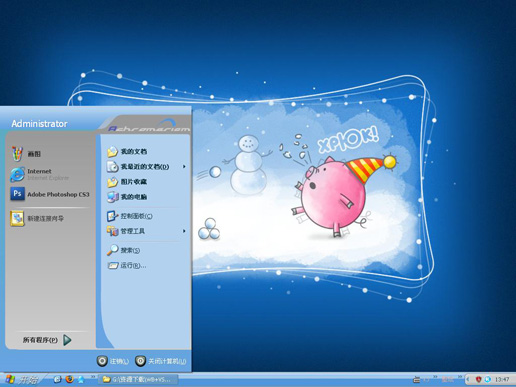Expand Quick Launch overflow chevron
Image resolution: width=516 pixels, height=387 pixels.
click(93, 377)
